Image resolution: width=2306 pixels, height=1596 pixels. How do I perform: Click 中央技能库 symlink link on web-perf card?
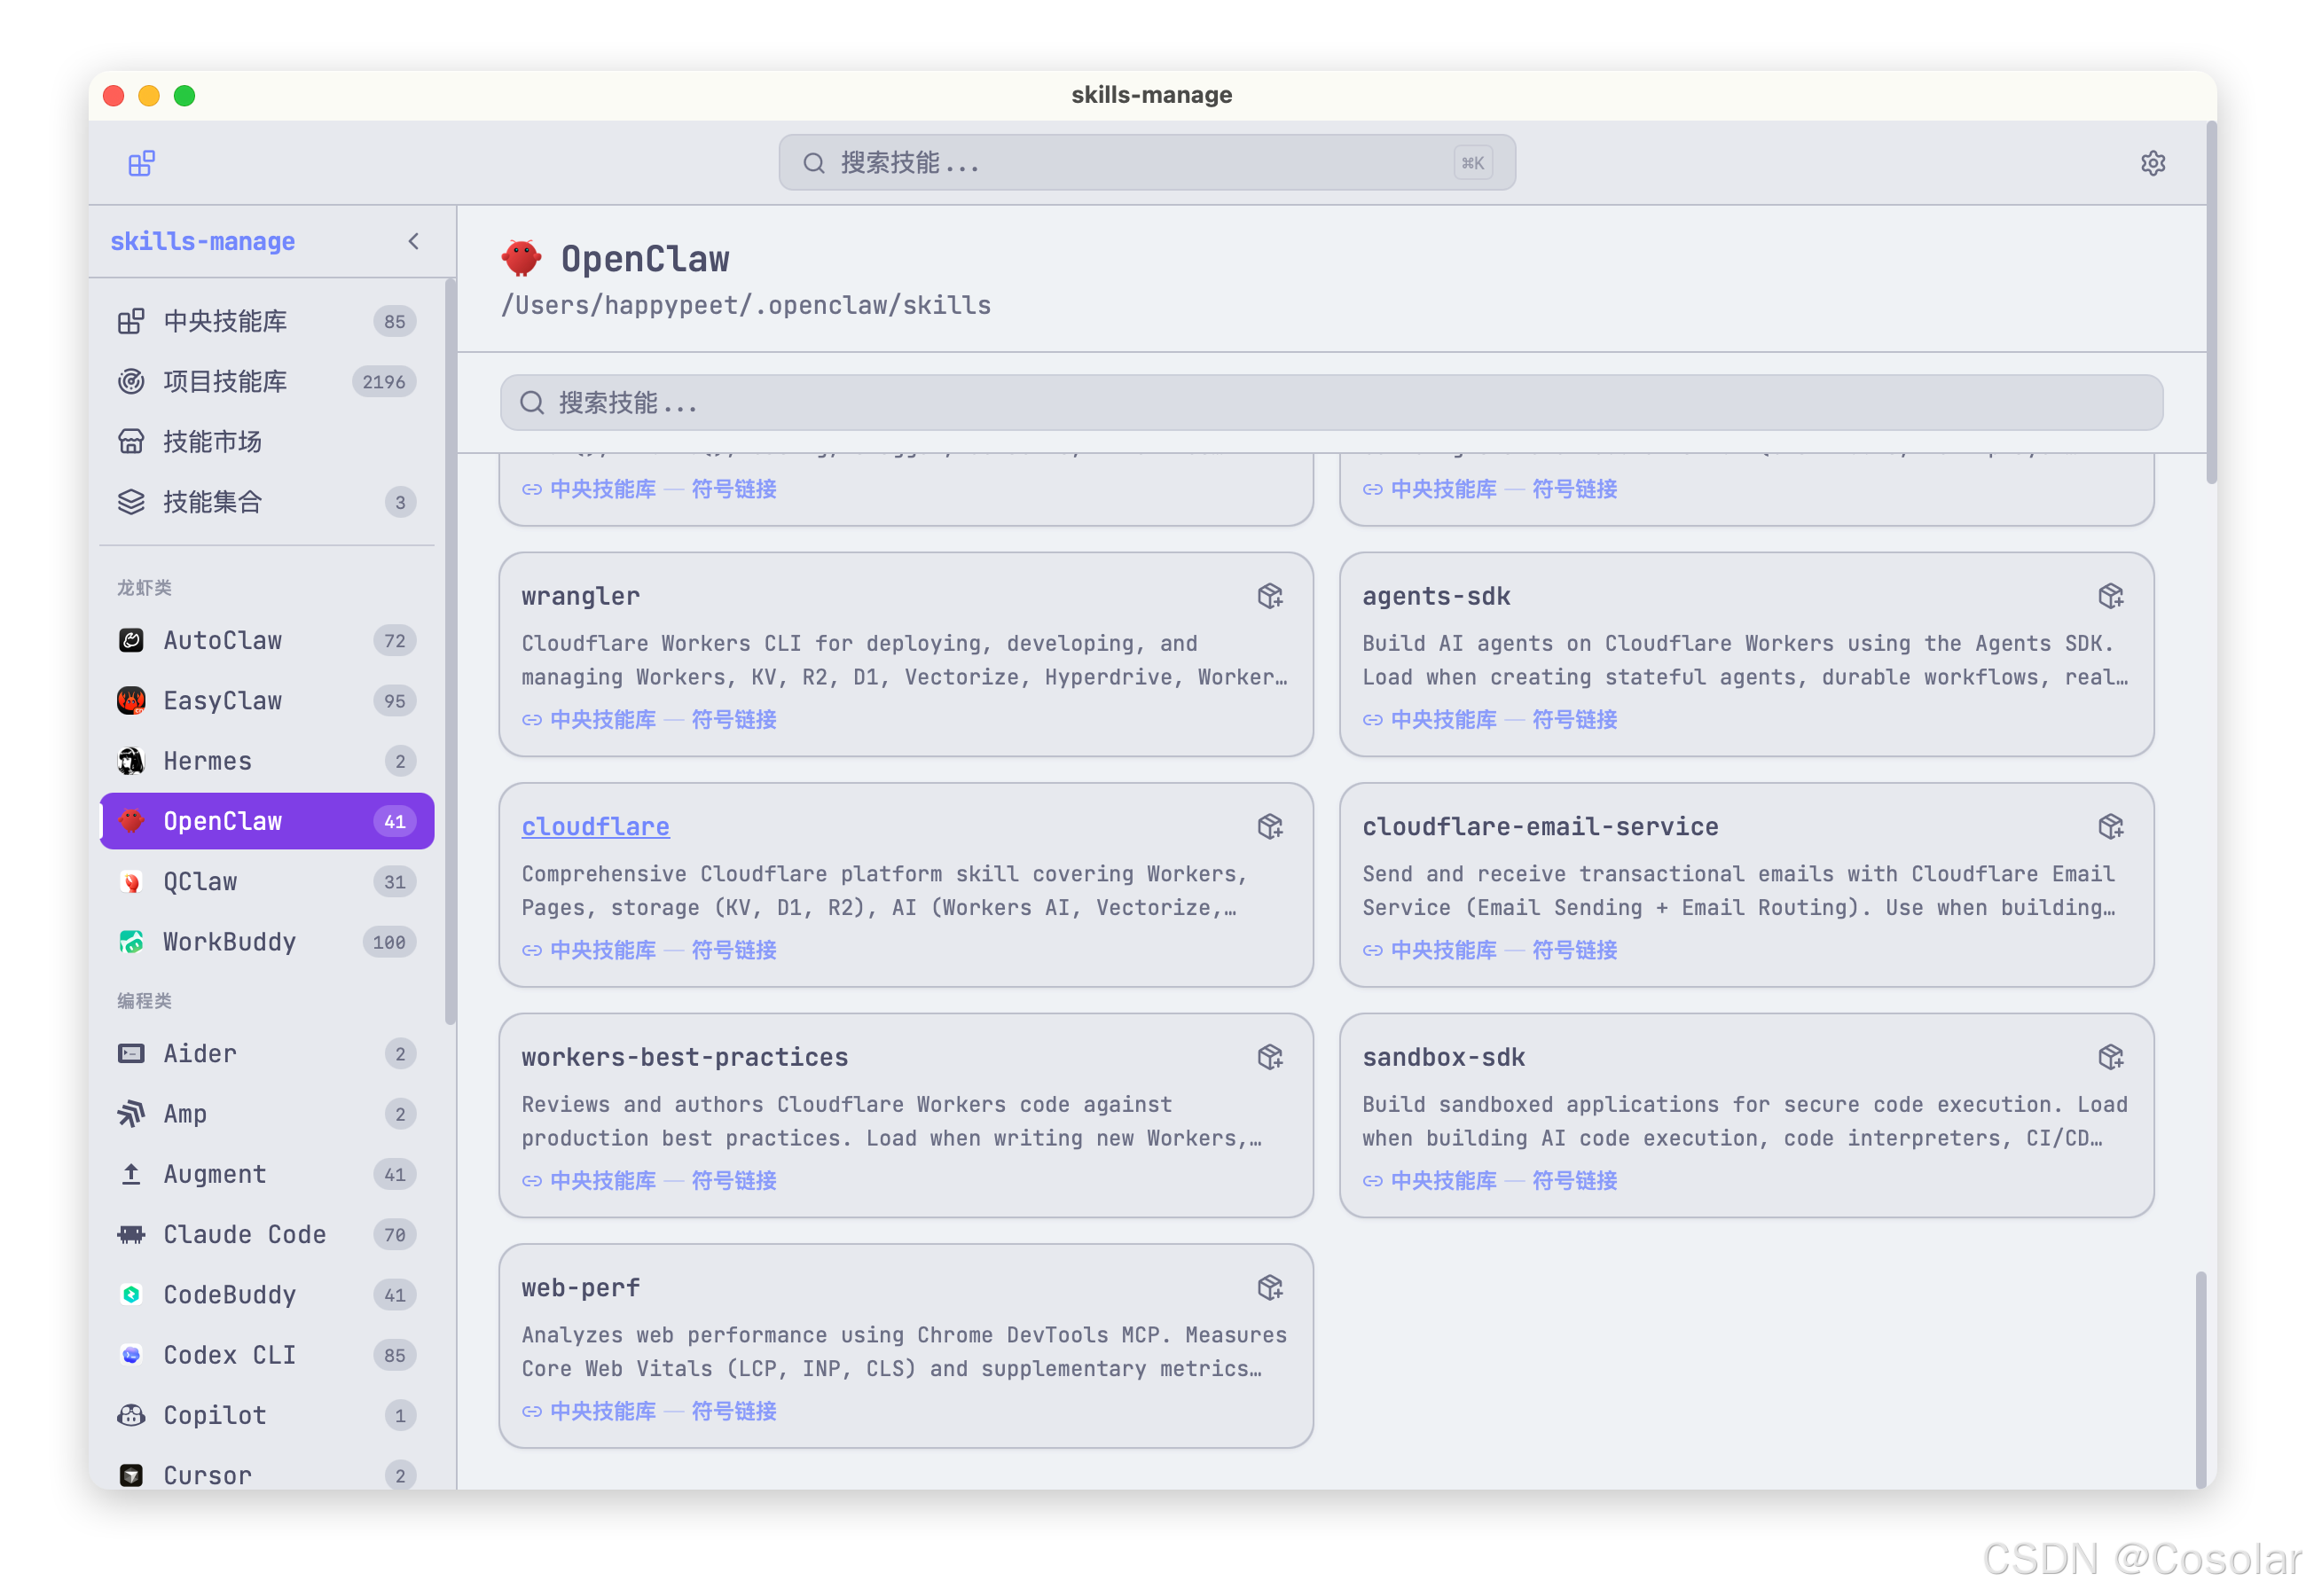(x=649, y=1410)
